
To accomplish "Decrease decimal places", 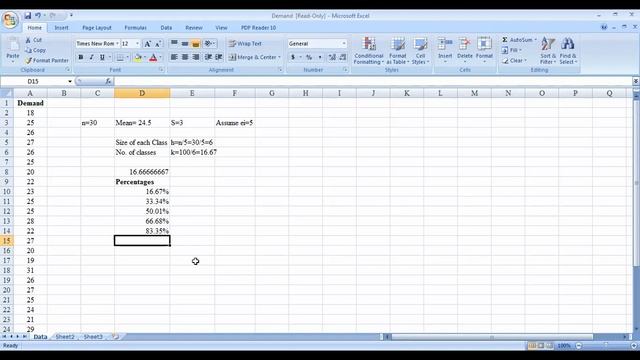I will pos(342,57).
